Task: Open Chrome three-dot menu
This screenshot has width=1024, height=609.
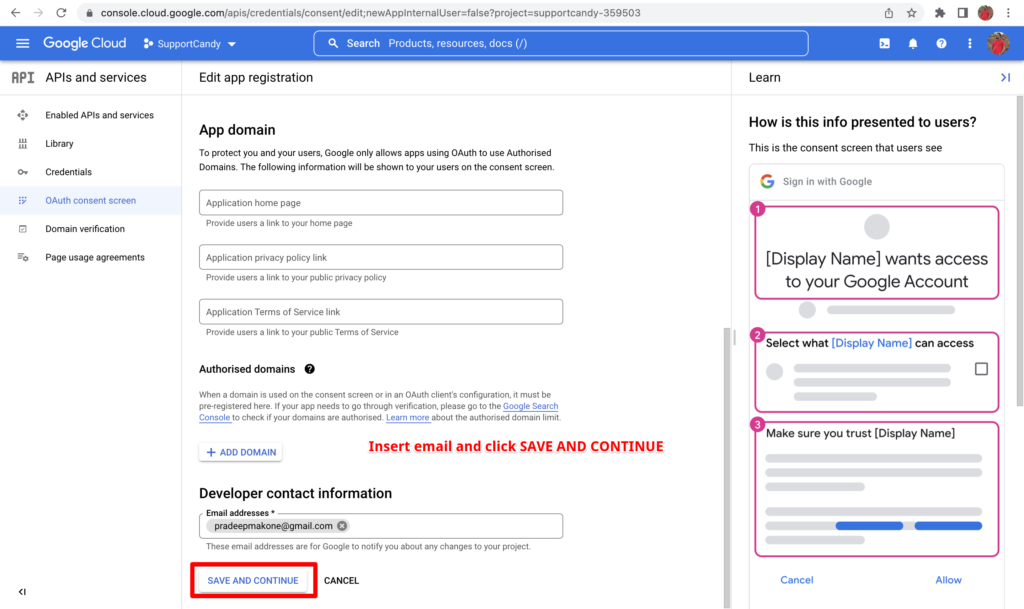Action: (1008, 12)
